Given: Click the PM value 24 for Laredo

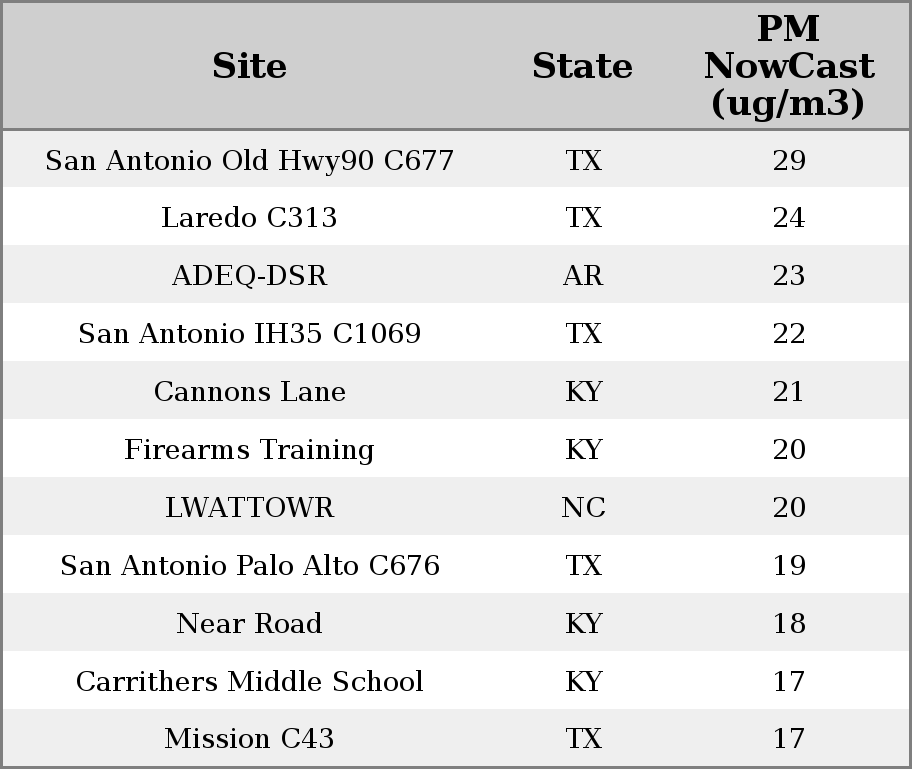Looking at the screenshot, I should (789, 218).
